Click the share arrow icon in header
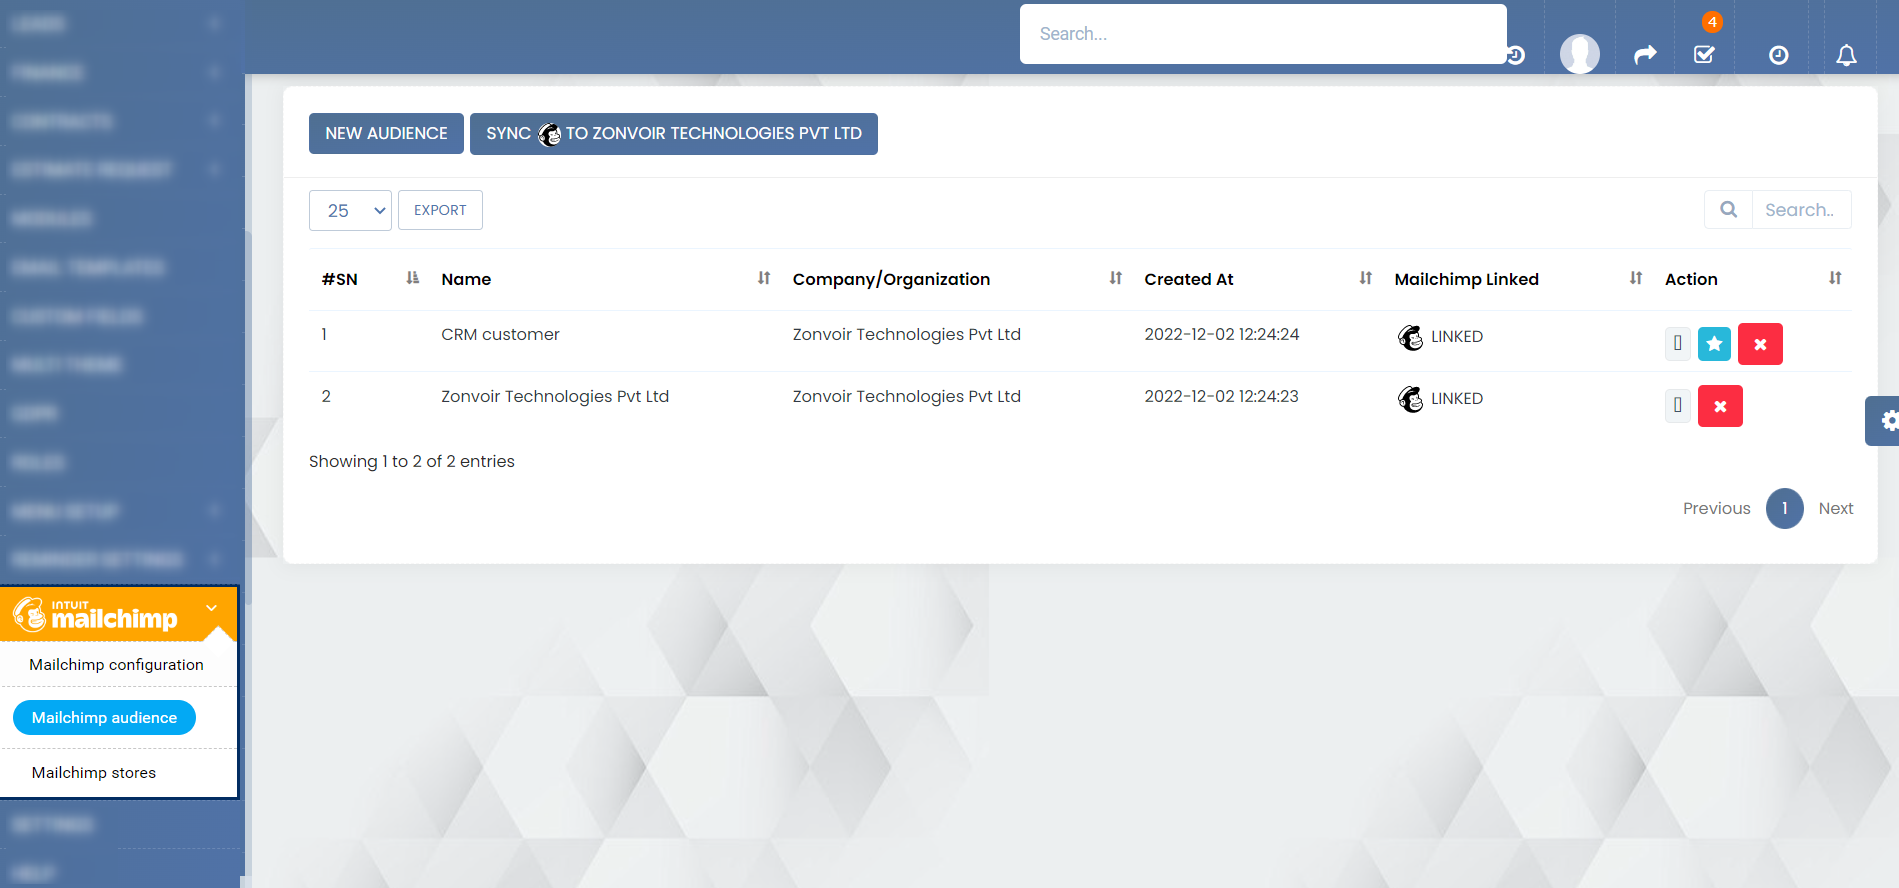 tap(1645, 55)
